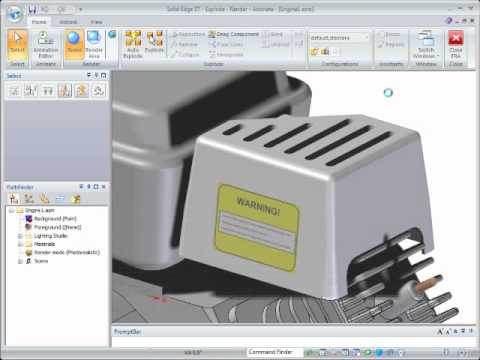The height and width of the screenshot is (360, 480).
Task: Run Auto Explode command
Action: [x=133, y=44]
